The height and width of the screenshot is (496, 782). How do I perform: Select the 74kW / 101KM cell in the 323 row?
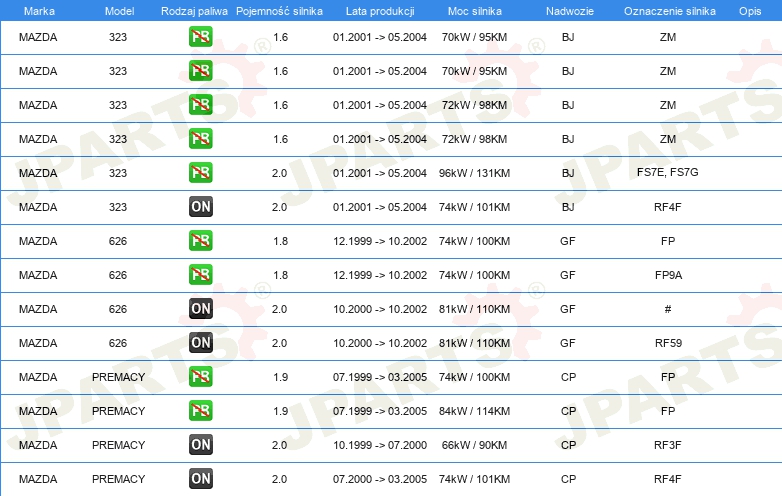point(474,207)
